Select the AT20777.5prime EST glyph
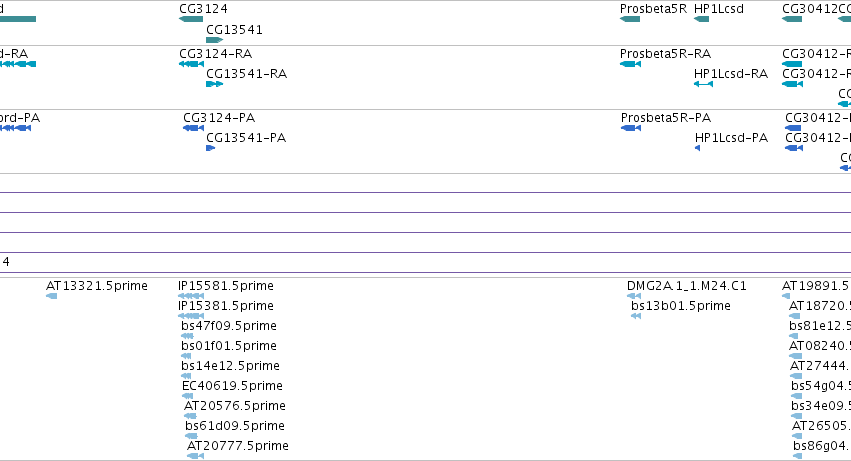This screenshot has width=851, height=461. tap(195, 456)
